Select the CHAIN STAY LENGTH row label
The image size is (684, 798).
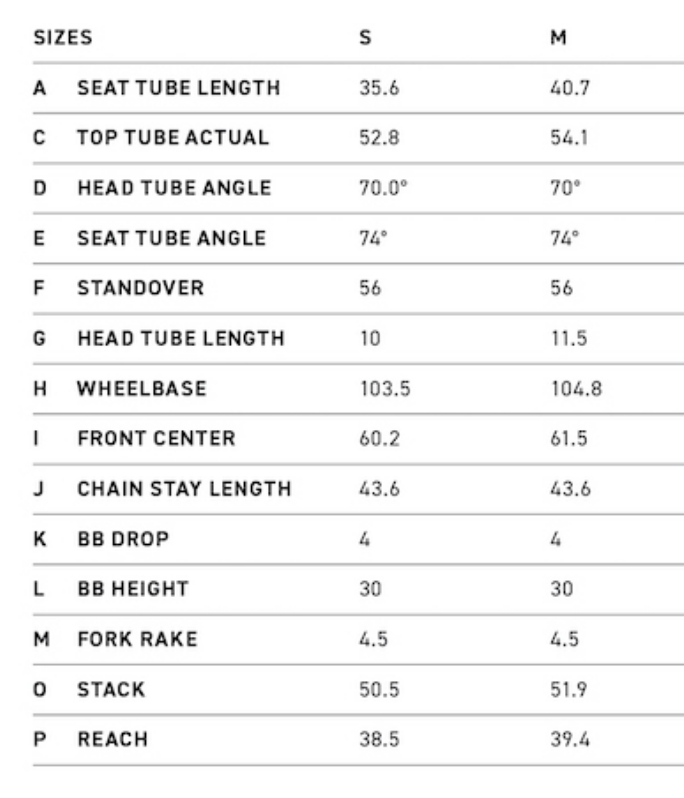184,489
